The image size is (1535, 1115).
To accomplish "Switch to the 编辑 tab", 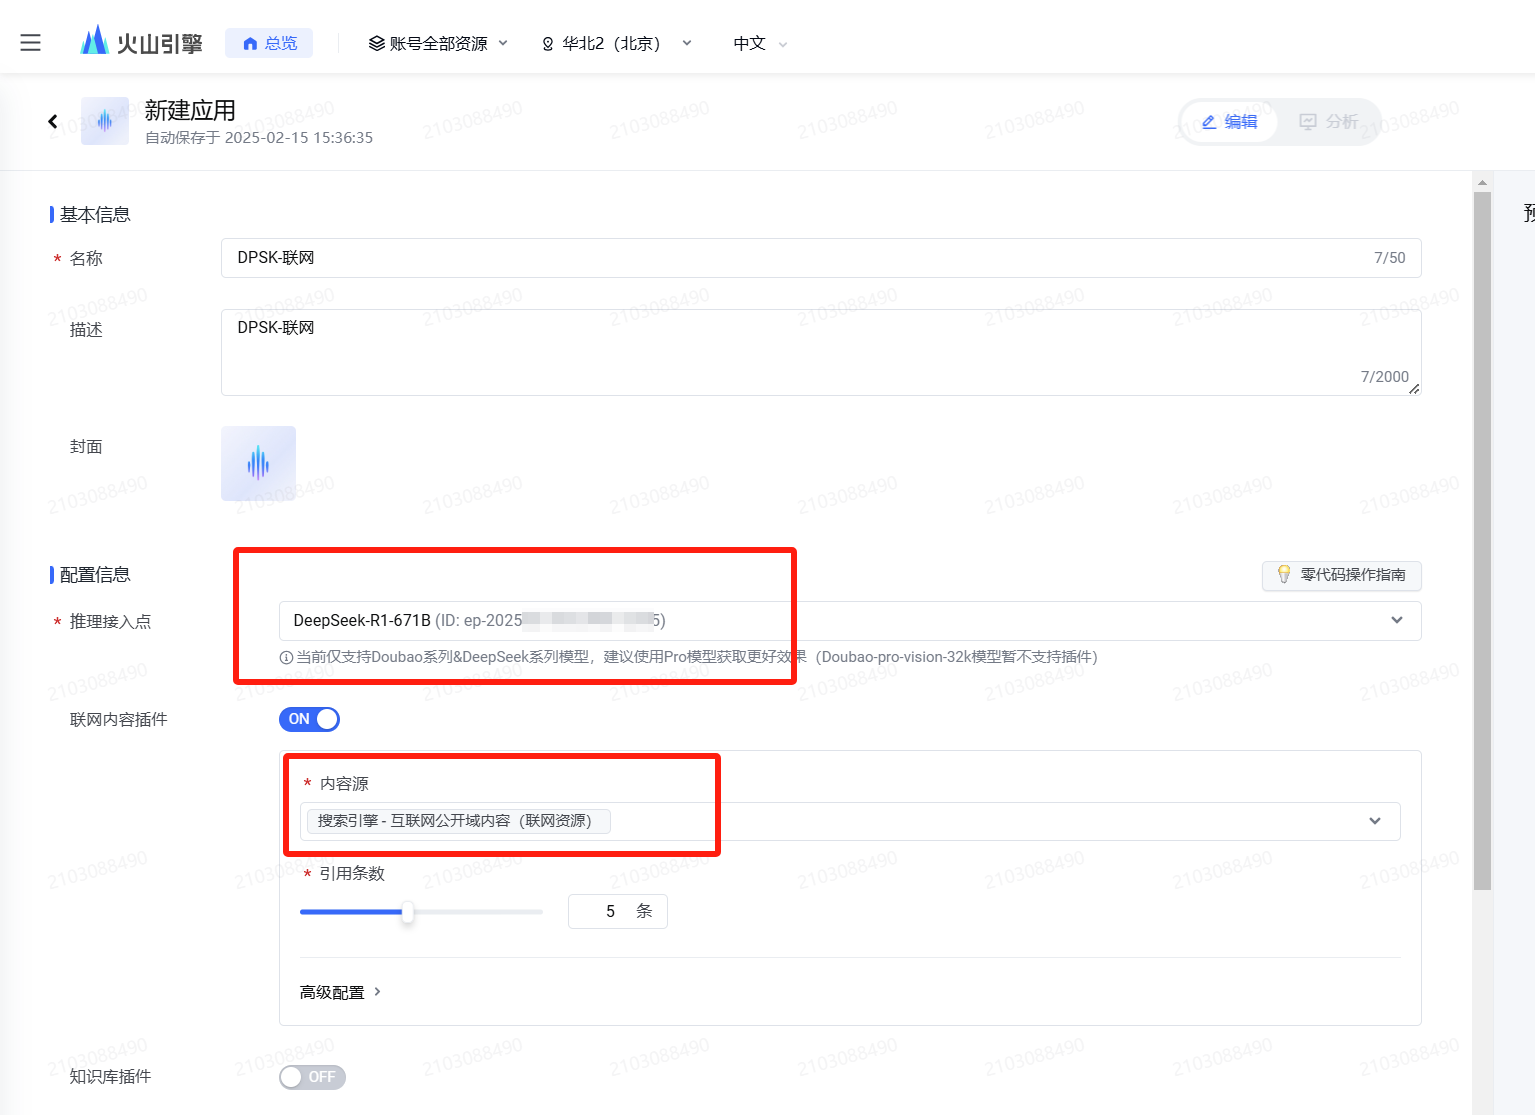I will click(1229, 121).
